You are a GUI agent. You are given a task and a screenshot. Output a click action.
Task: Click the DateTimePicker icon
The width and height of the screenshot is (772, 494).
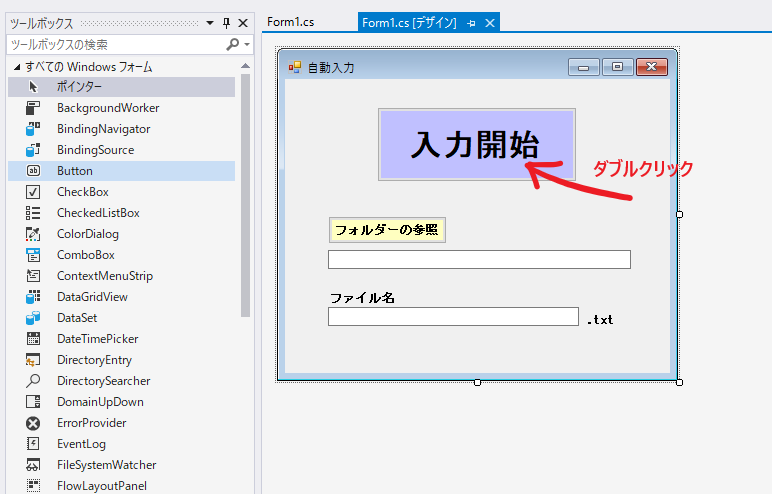(33, 339)
